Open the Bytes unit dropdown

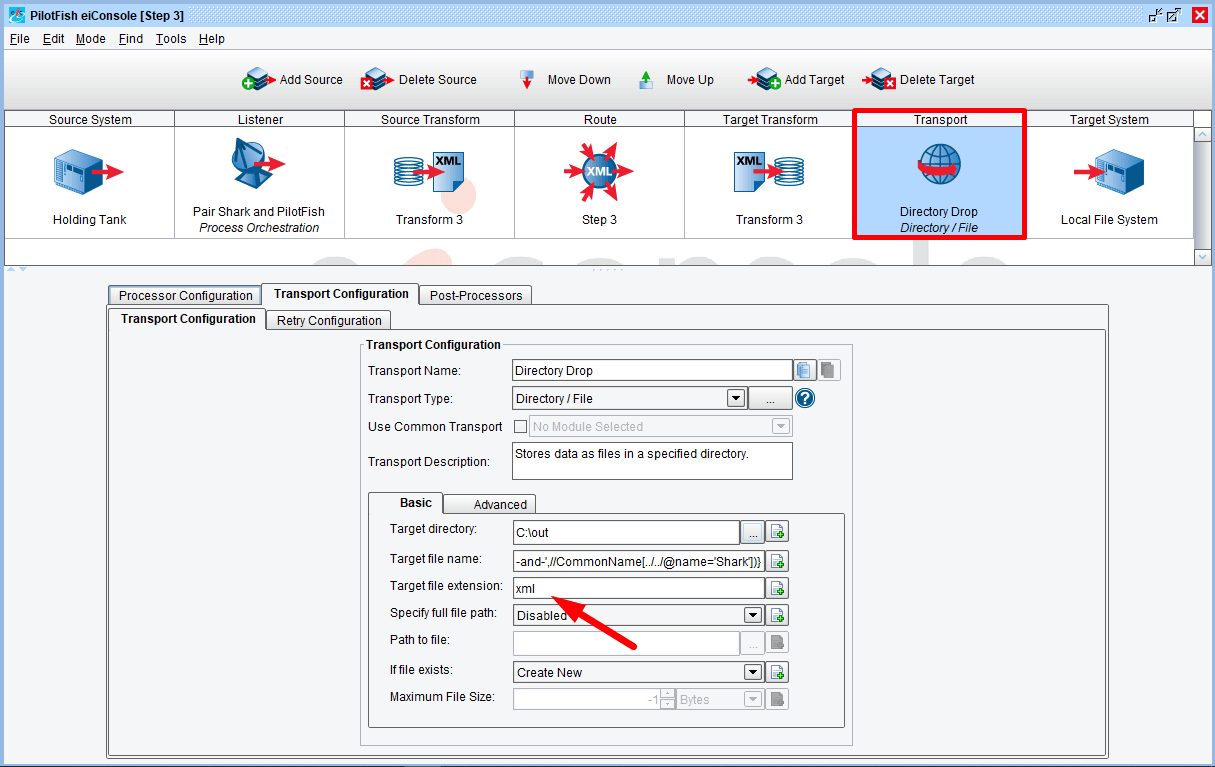(753, 700)
